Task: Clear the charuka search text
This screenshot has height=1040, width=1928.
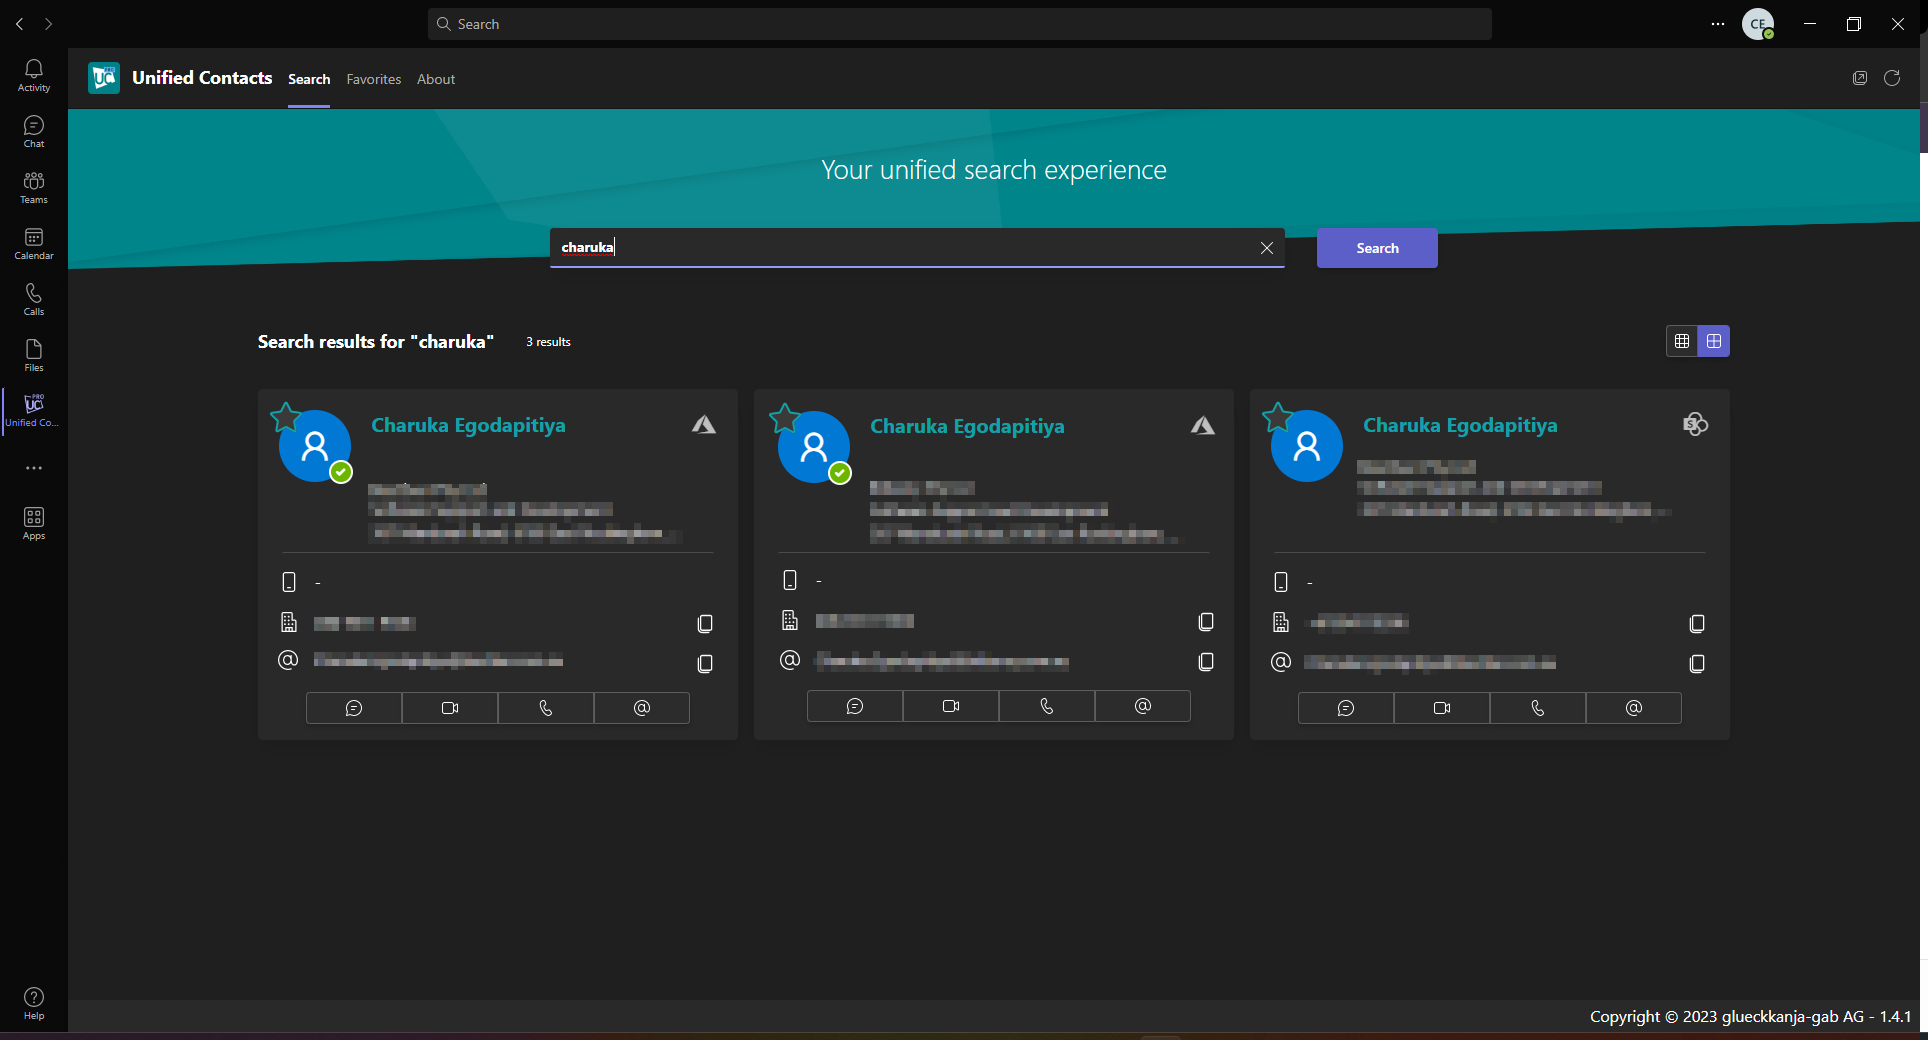Action: 1267,248
